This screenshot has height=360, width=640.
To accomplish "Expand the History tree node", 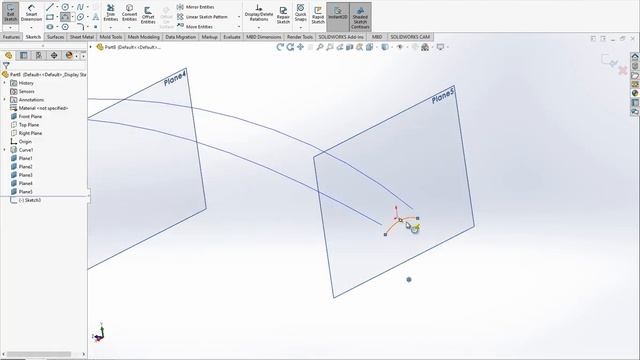I will click(x=5, y=83).
